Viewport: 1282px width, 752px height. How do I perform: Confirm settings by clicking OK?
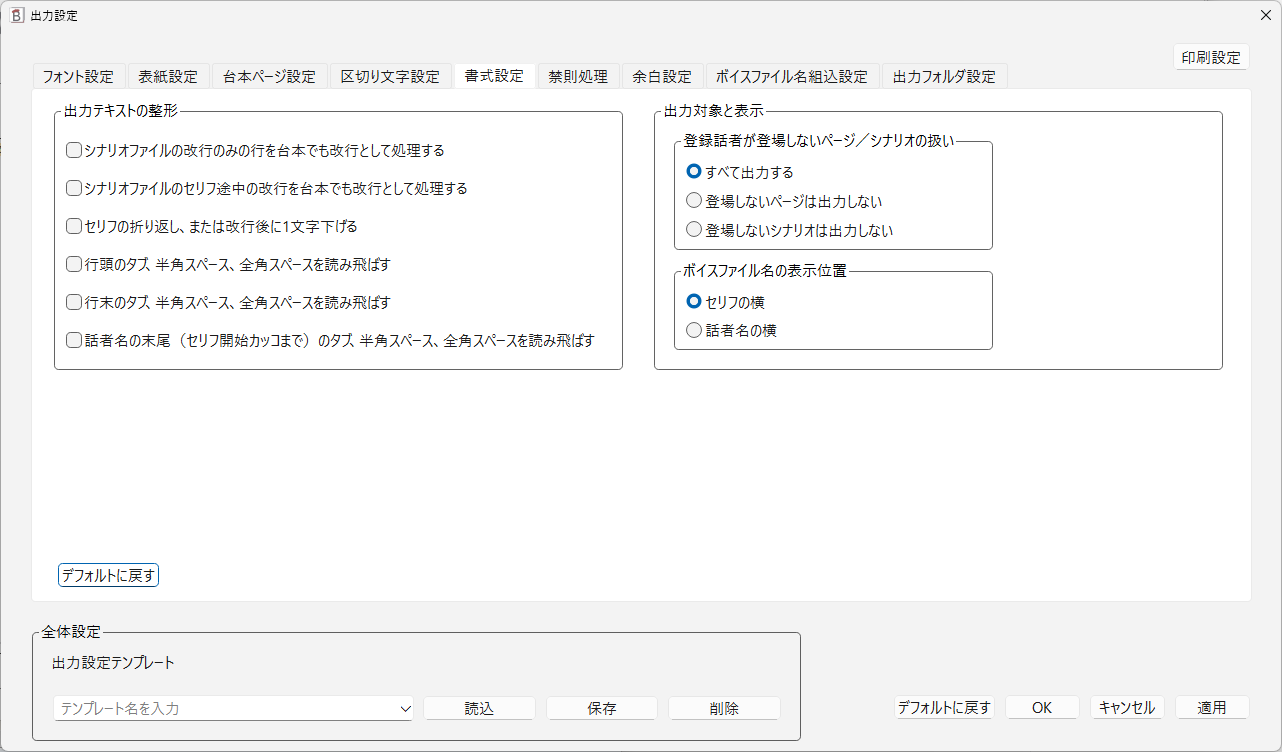point(1042,707)
